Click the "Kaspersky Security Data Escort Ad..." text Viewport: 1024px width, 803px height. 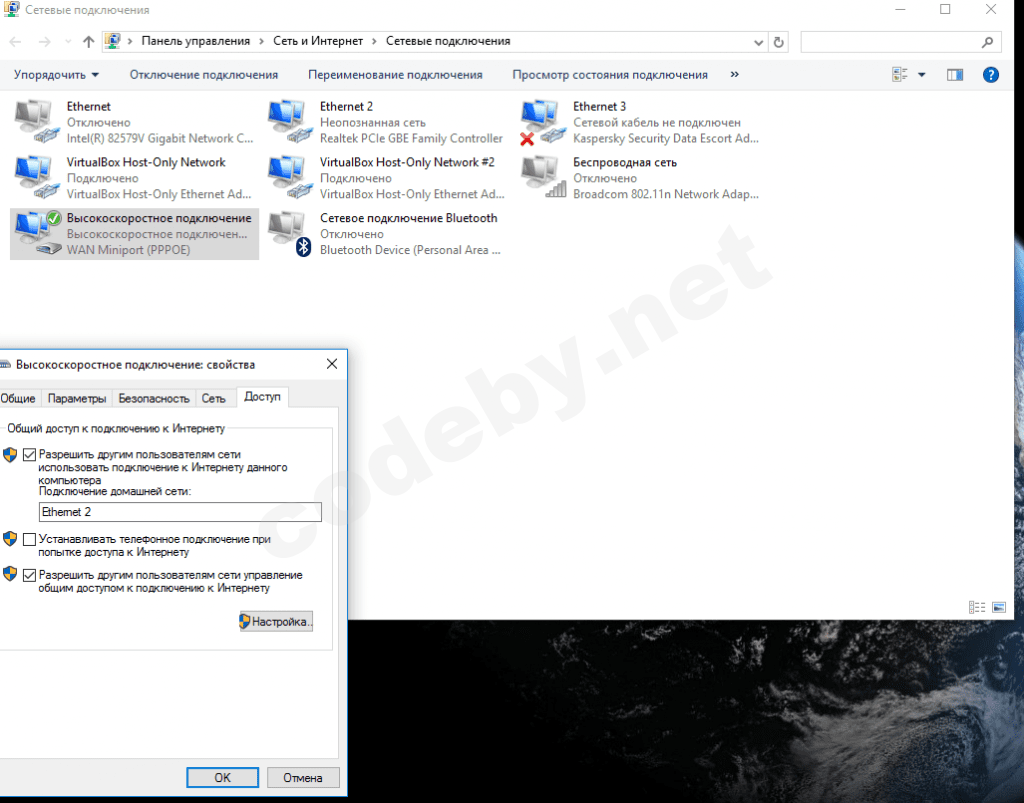666,138
